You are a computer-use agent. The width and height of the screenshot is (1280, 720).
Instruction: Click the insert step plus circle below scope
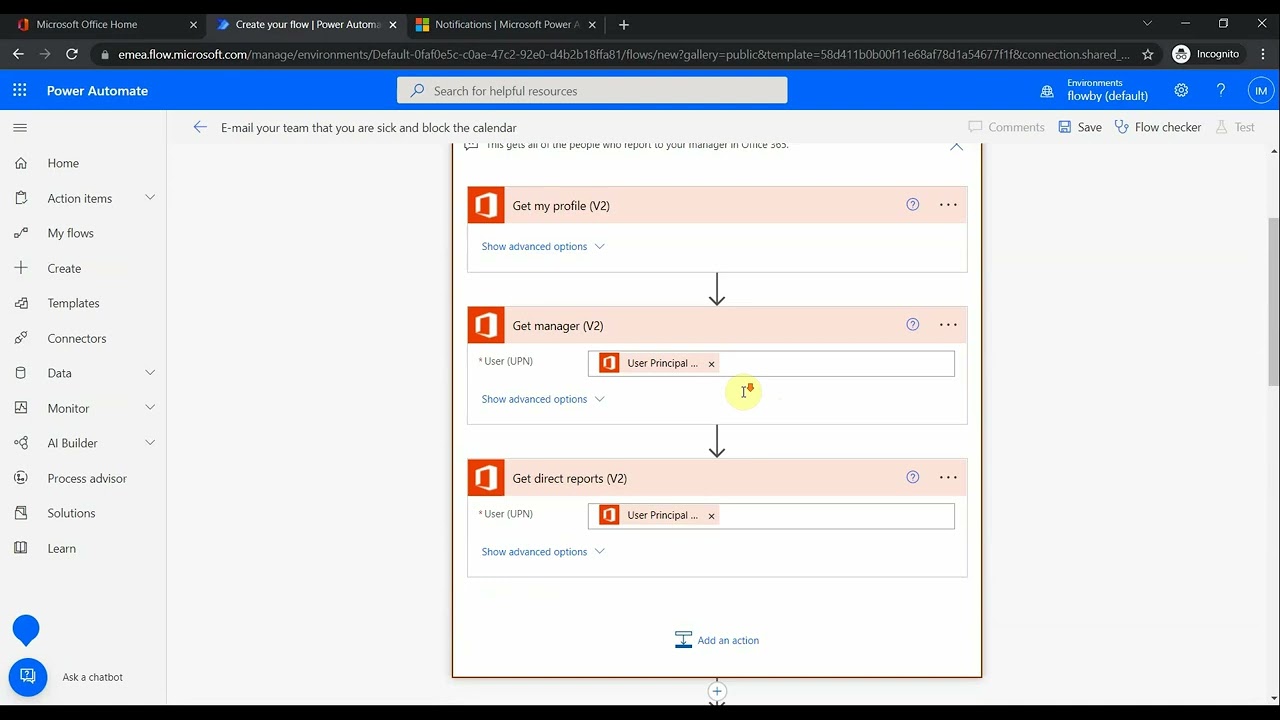[x=717, y=691]
